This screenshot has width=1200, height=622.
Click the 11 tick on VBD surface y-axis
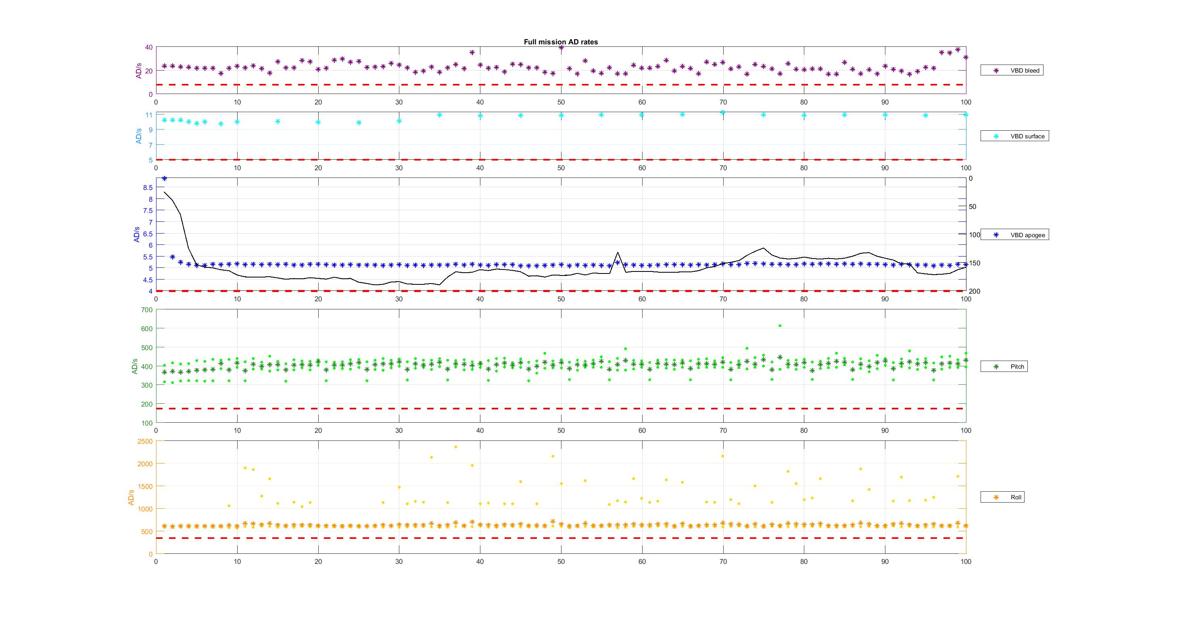pyautogui.click(x=149, y=115)
